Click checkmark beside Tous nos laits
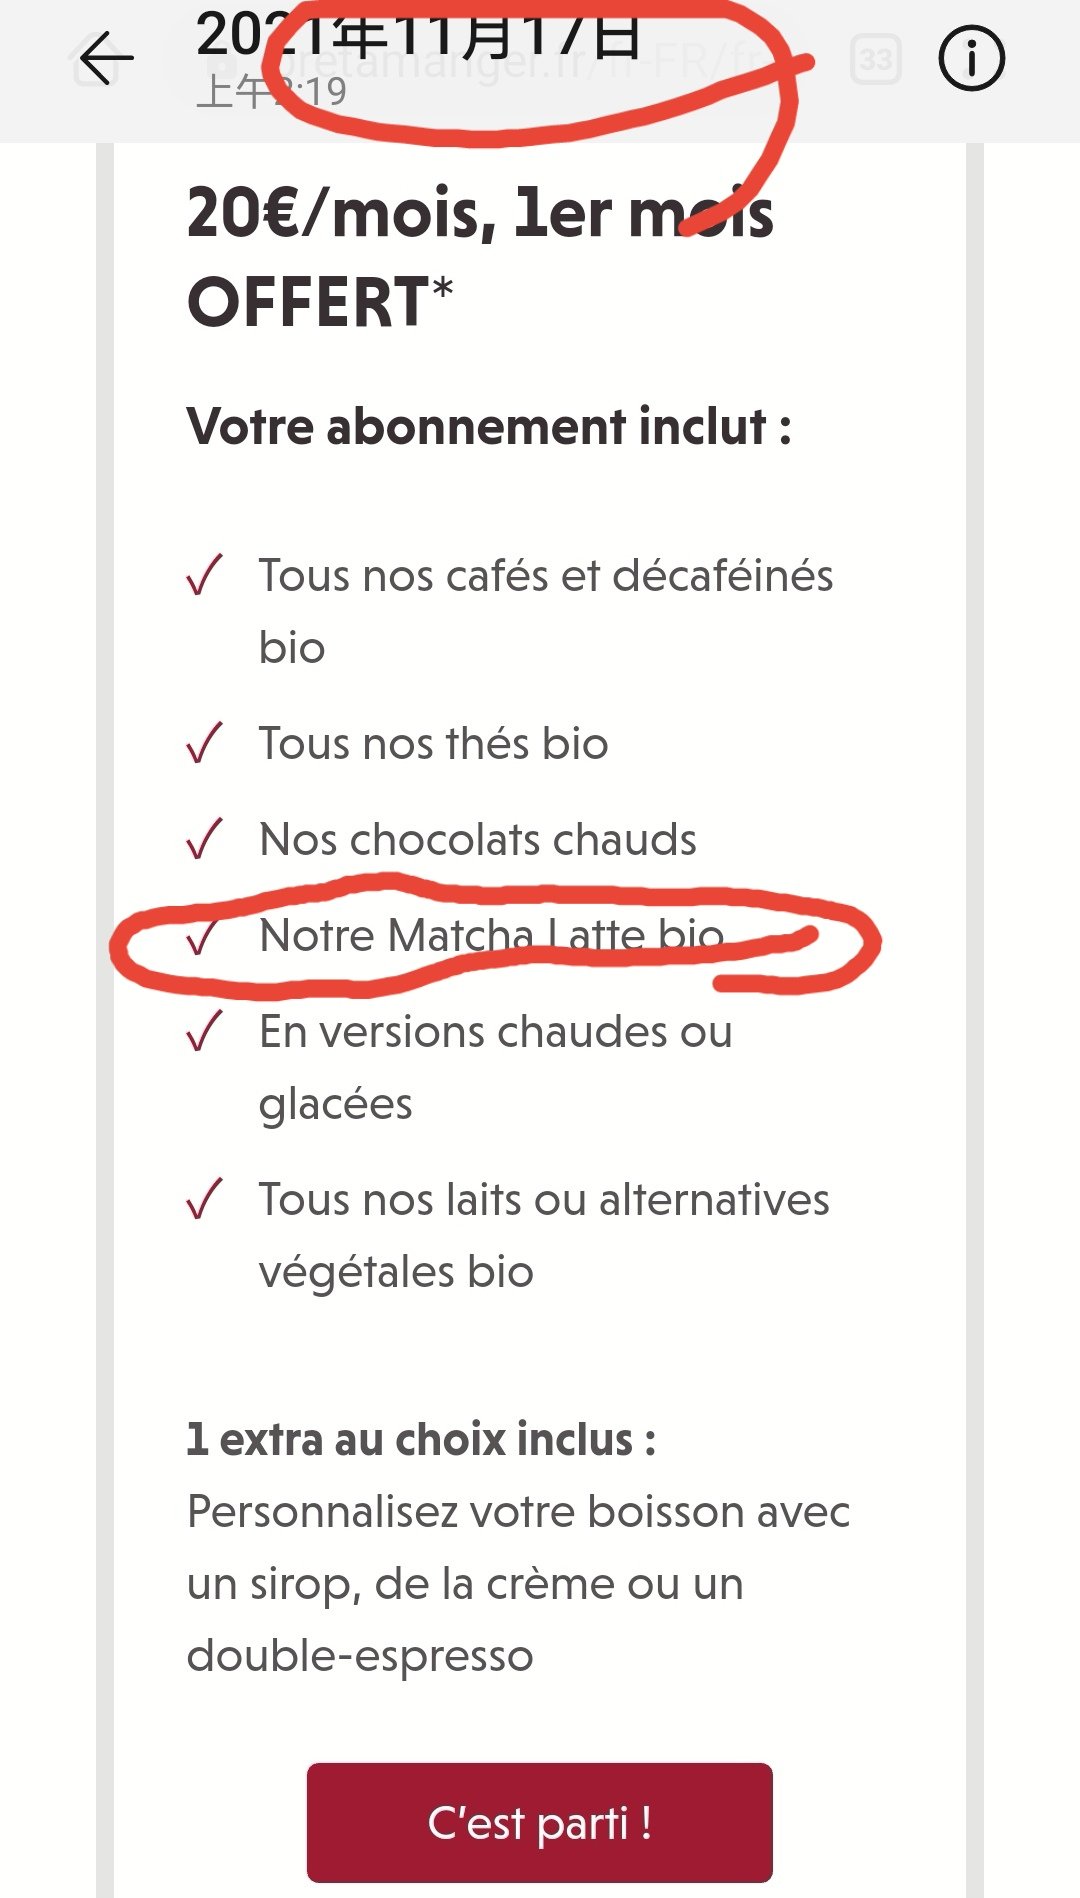The width and height of the screenshot is (1080, 1898). [x=204, y=1199]
